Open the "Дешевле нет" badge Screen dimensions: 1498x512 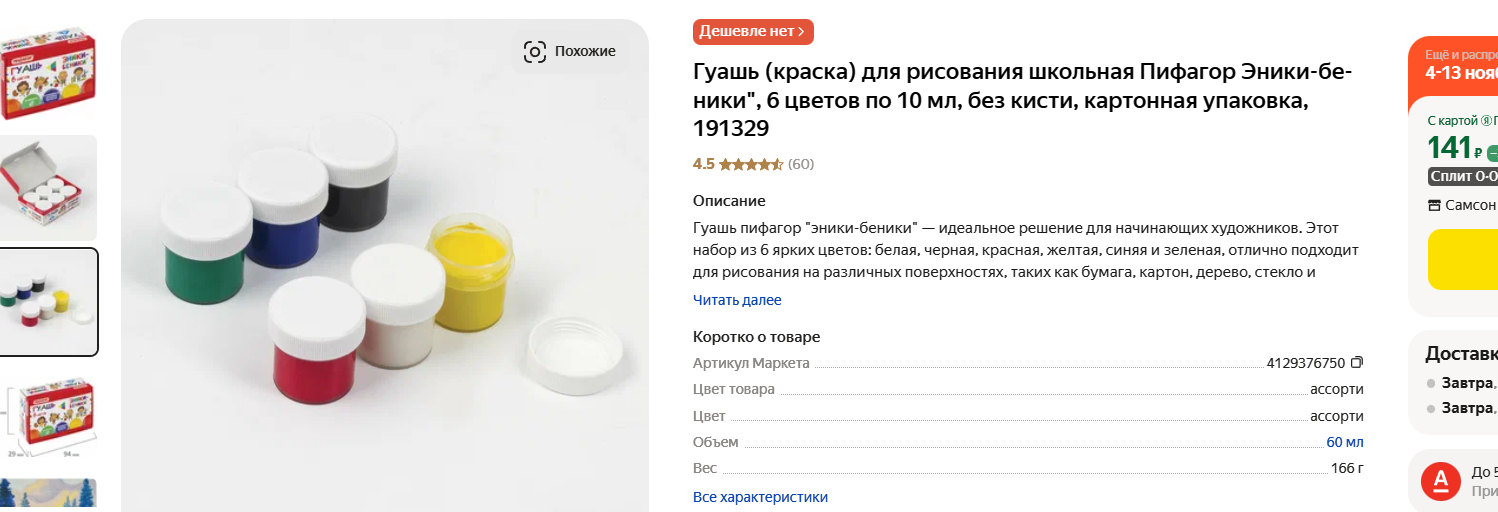pos(753,32)
